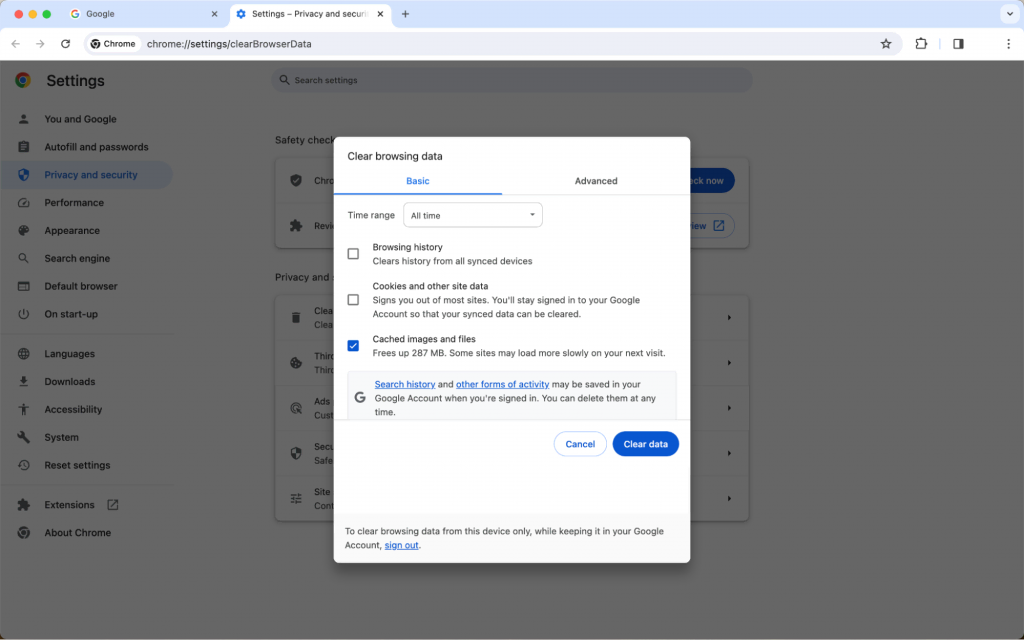Open the other forms of activity link

(x=502, y=384)
